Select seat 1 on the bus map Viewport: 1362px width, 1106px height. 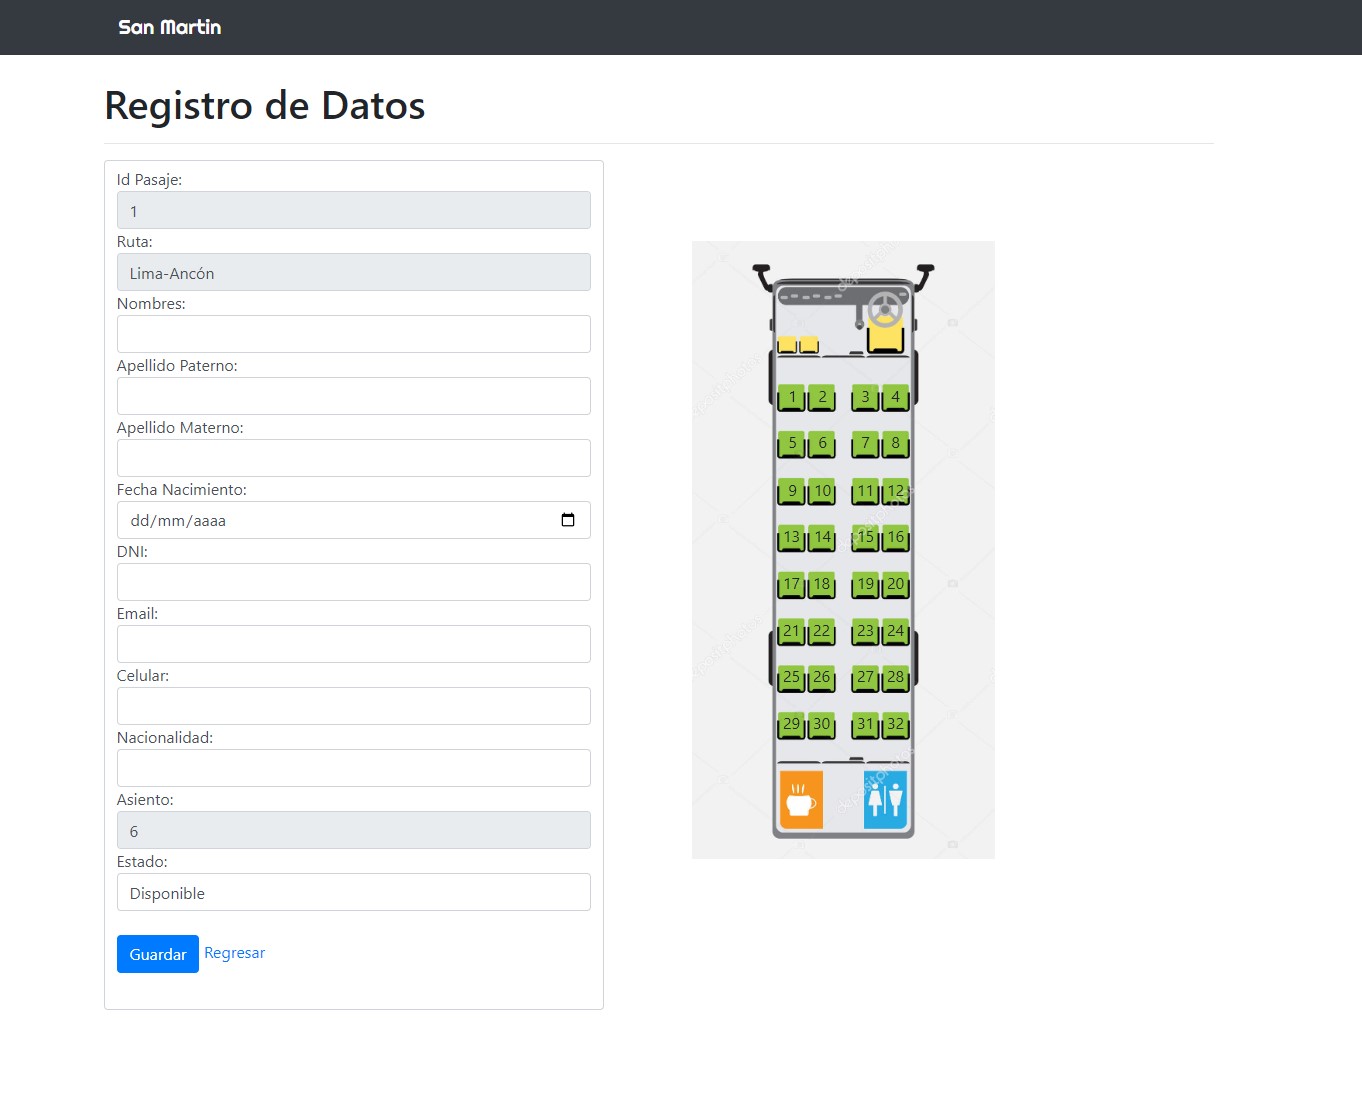coord(791,397)
